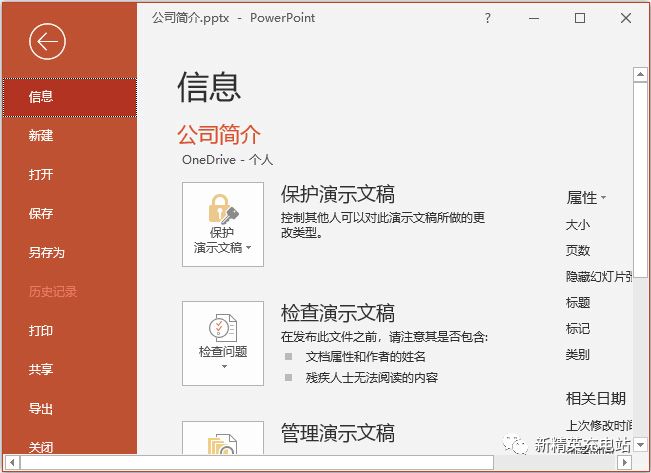Click the 隐藏幻灯片 property label
The image size is (651, 473).
(599, 277)
